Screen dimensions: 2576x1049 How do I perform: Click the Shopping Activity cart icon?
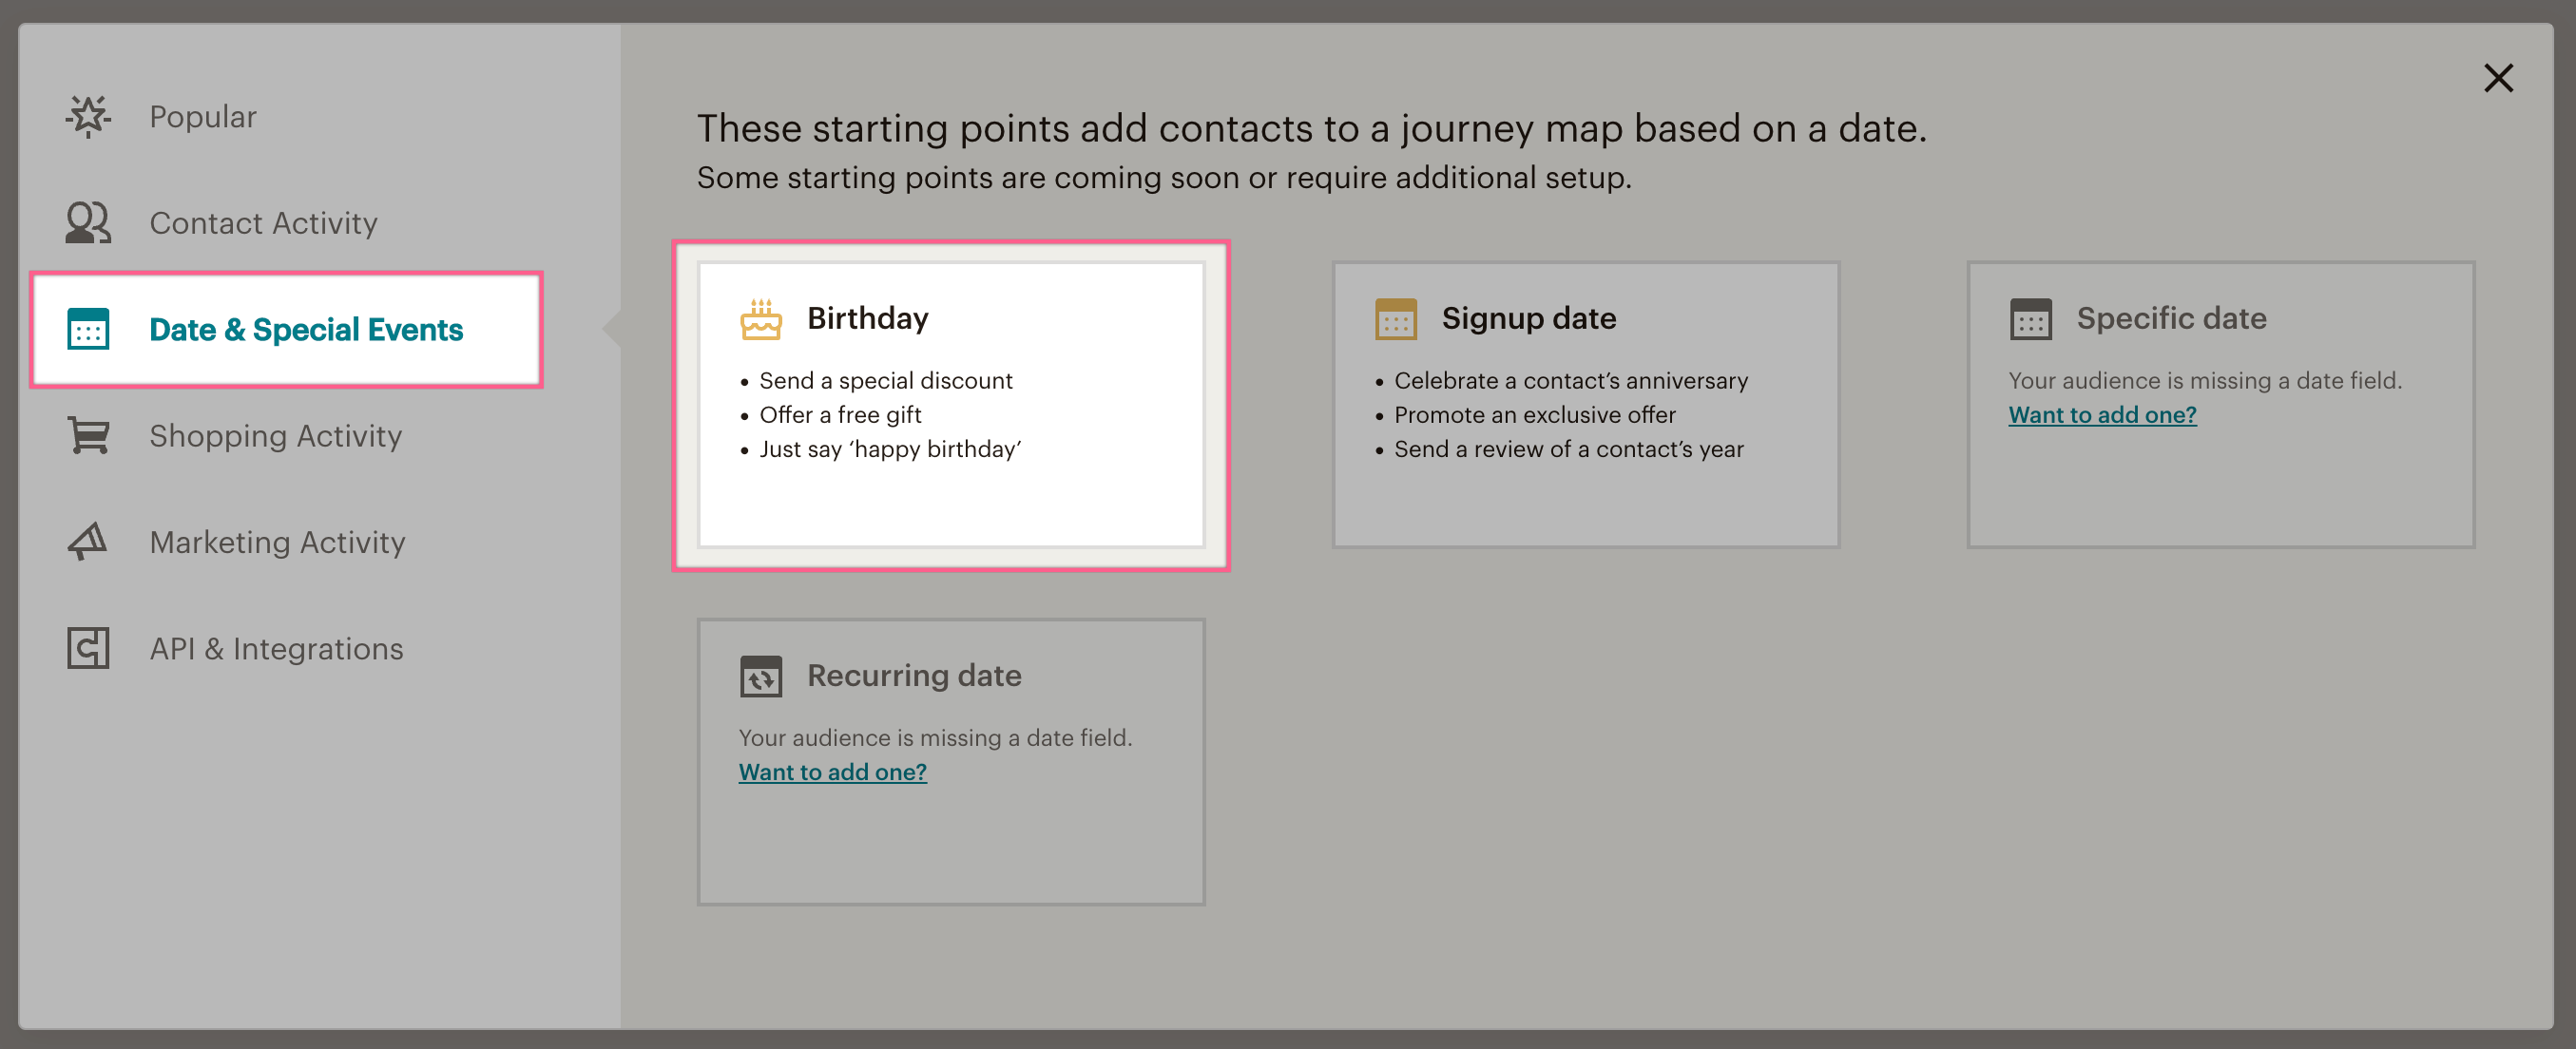pyautogui.click(x=88, y=435)
